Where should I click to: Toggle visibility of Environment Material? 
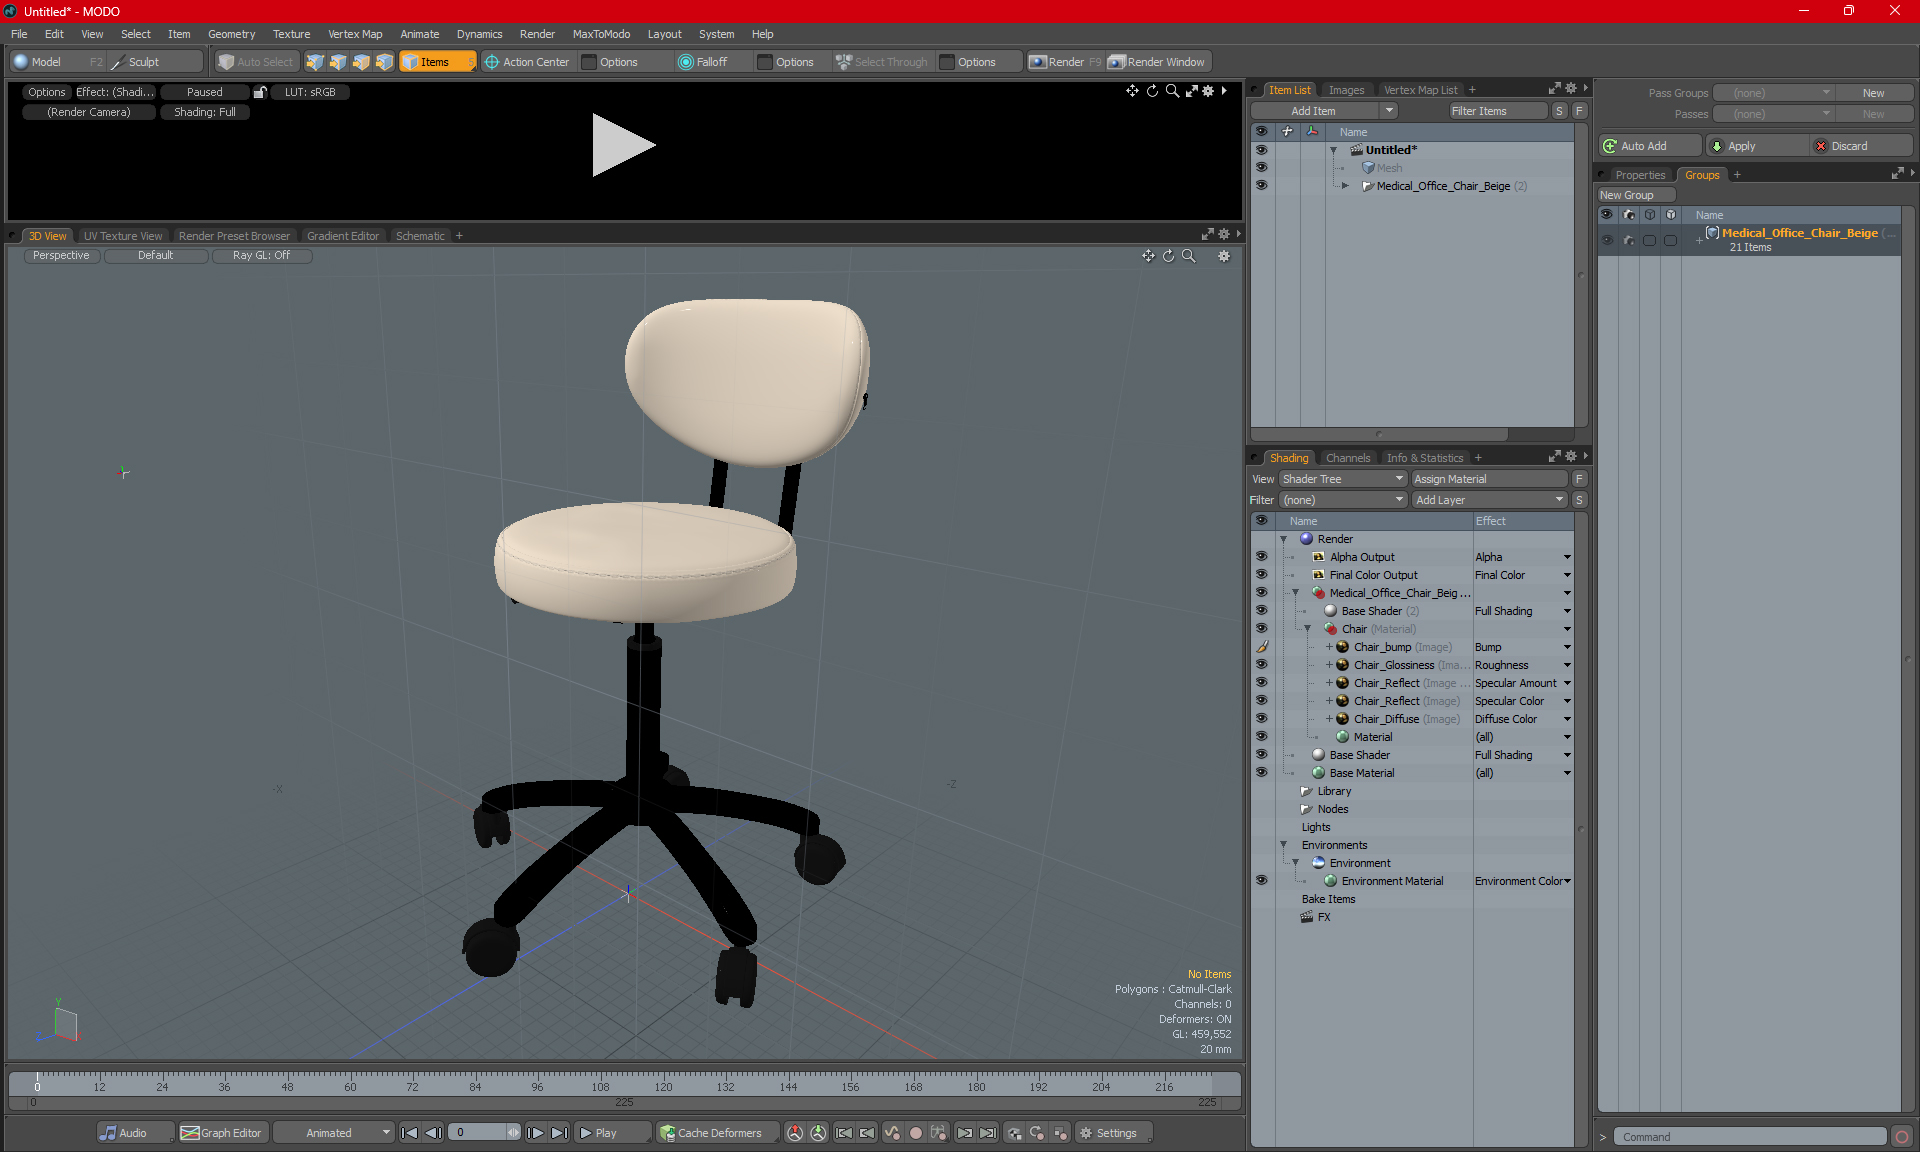[1261, 881]
